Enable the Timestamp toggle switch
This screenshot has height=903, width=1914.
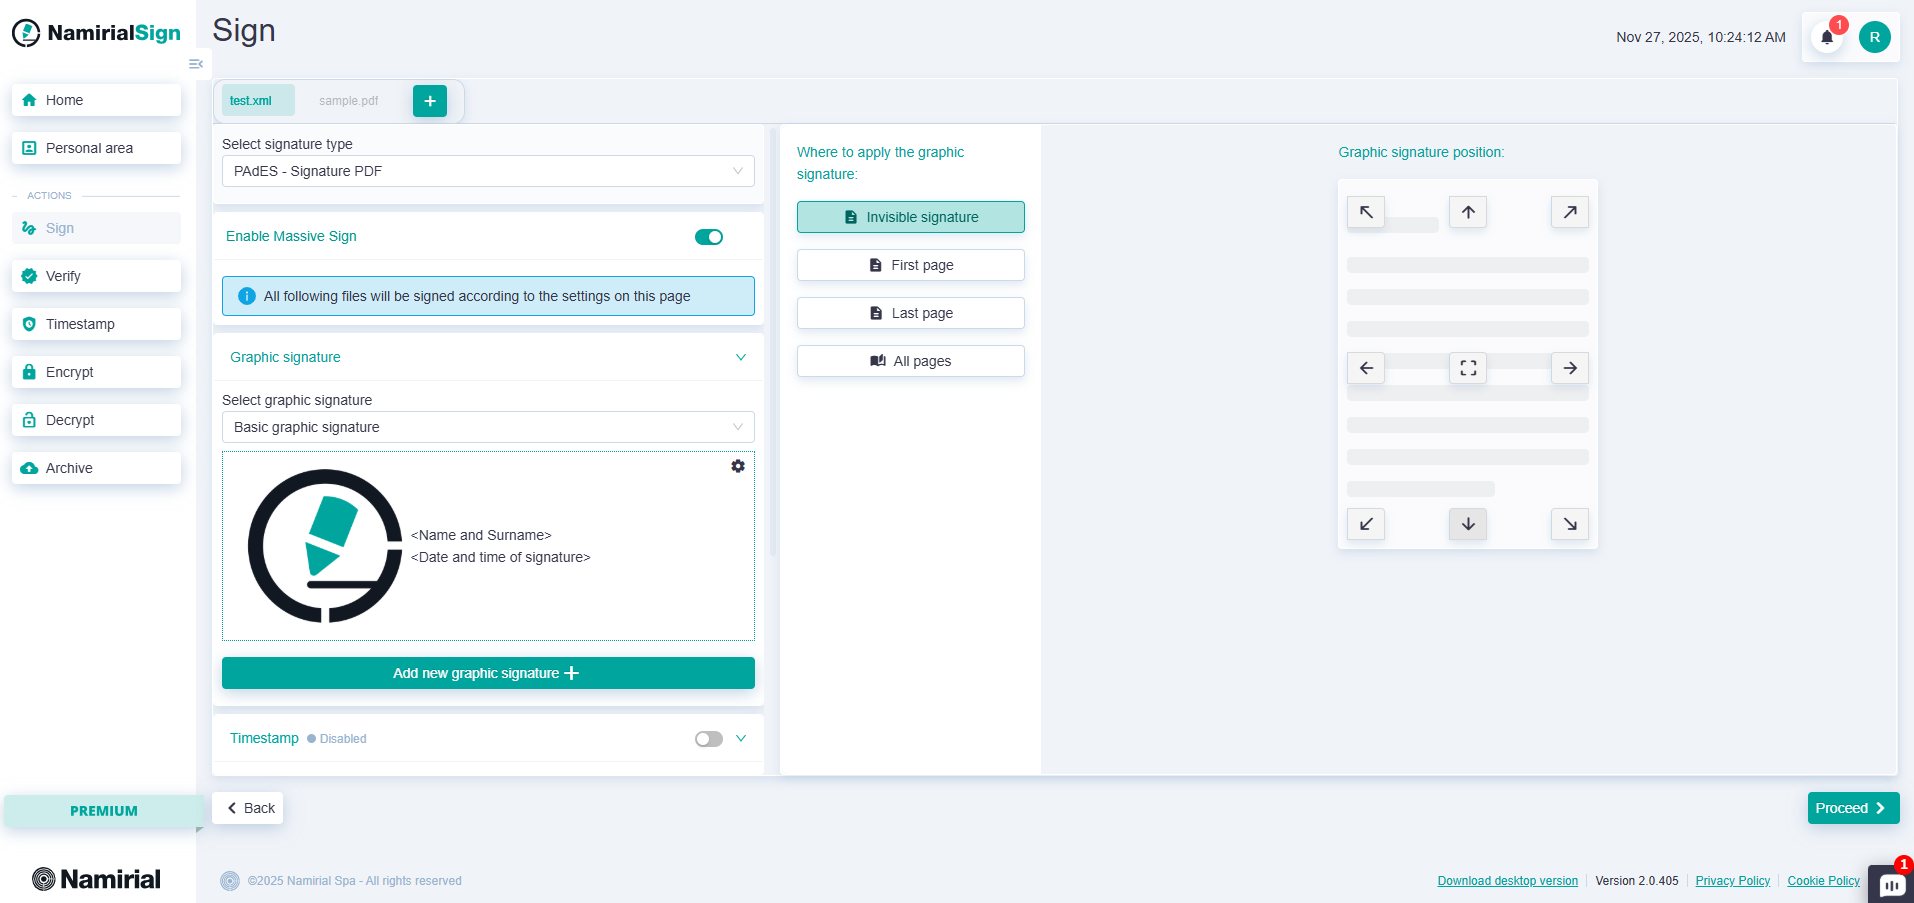(709, 739)
